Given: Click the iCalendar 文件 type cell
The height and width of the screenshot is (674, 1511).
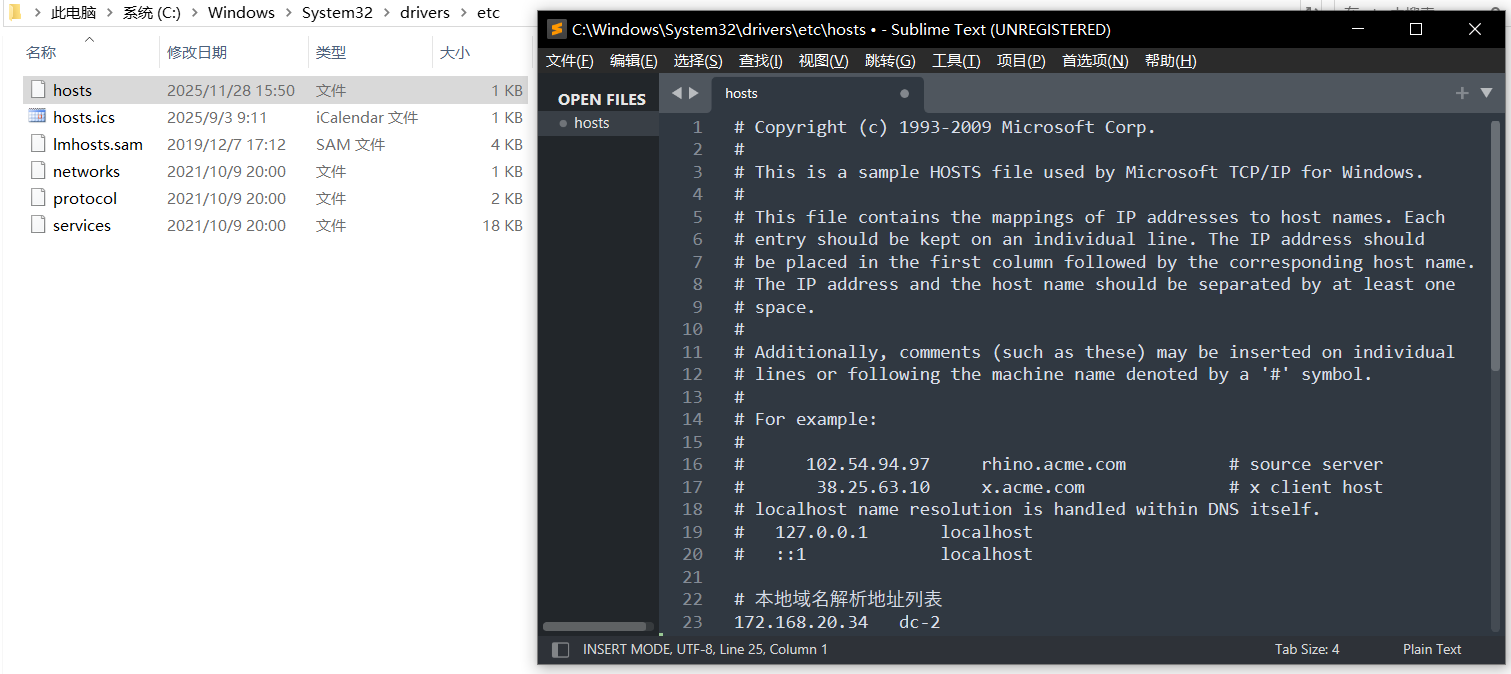Looking at the screenshot, I should (367, 117).
